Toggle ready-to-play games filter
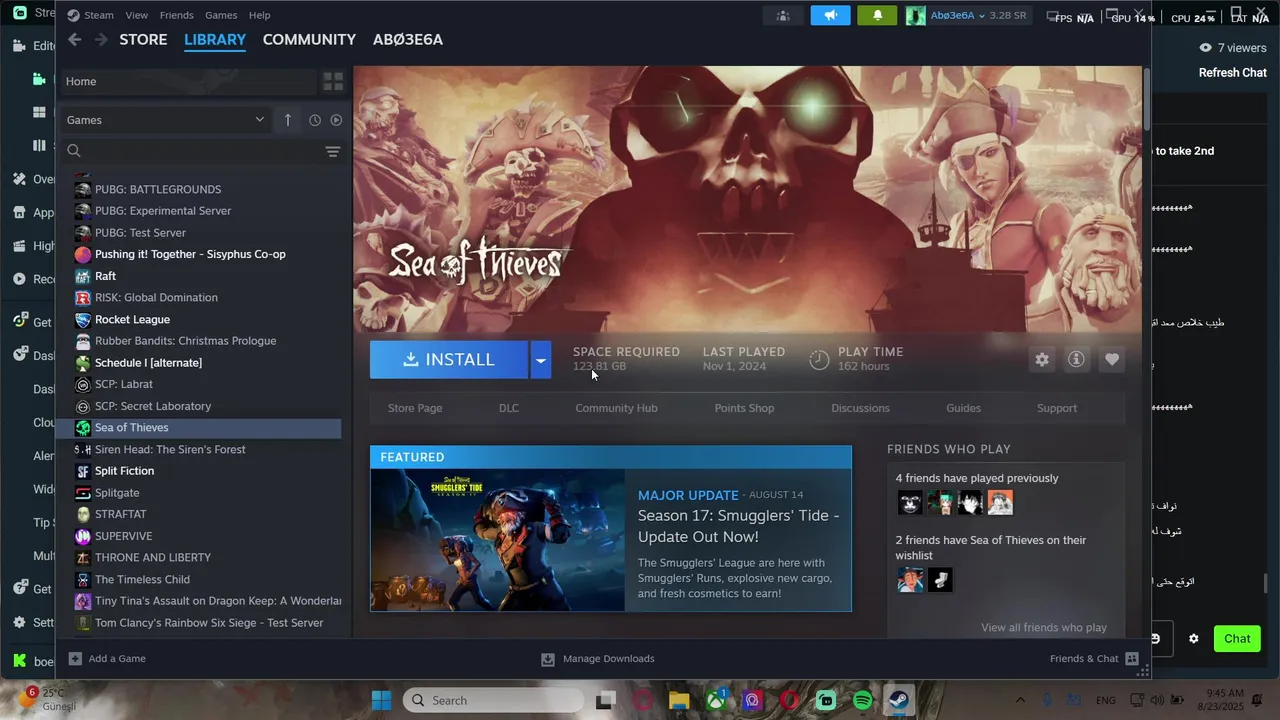 point(336,120)
